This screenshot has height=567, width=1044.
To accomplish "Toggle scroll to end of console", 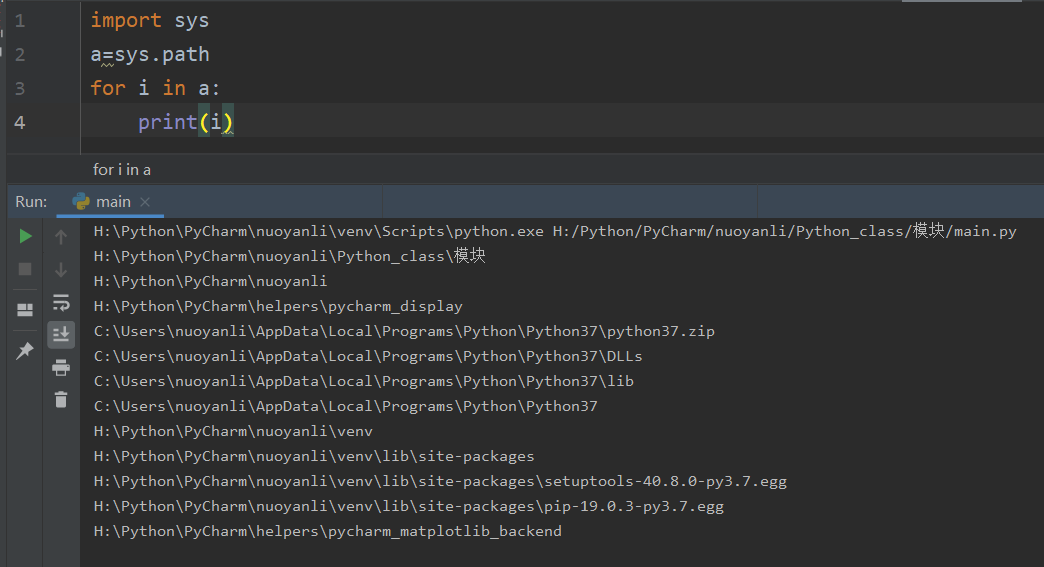I will tap(61, 334).
